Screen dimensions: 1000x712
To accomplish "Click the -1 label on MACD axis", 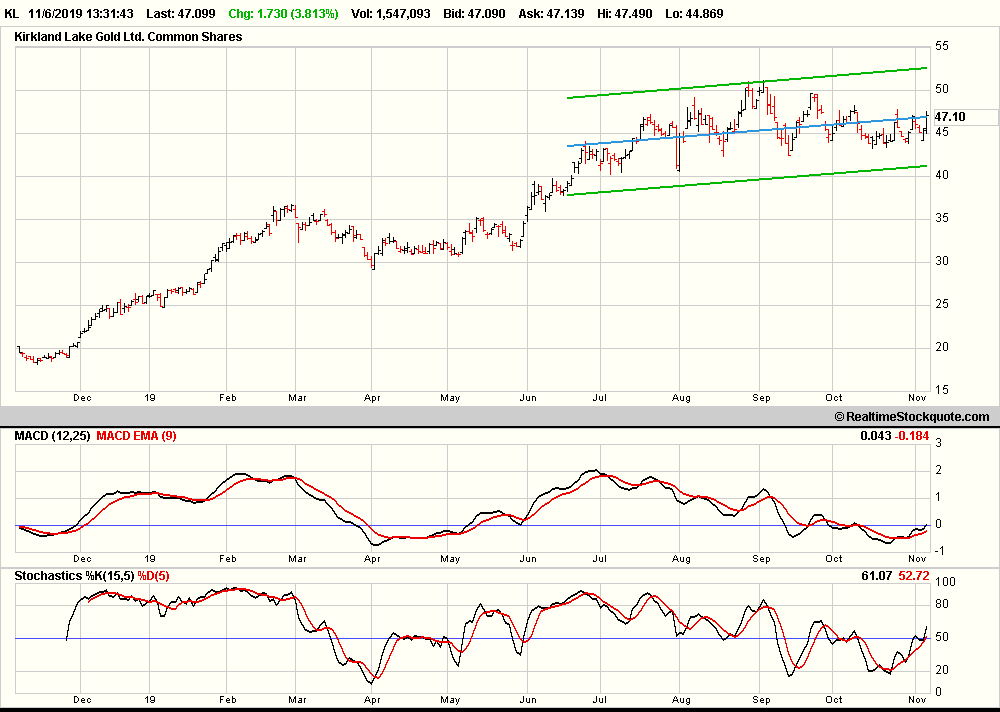I will (x=939, y=551).
